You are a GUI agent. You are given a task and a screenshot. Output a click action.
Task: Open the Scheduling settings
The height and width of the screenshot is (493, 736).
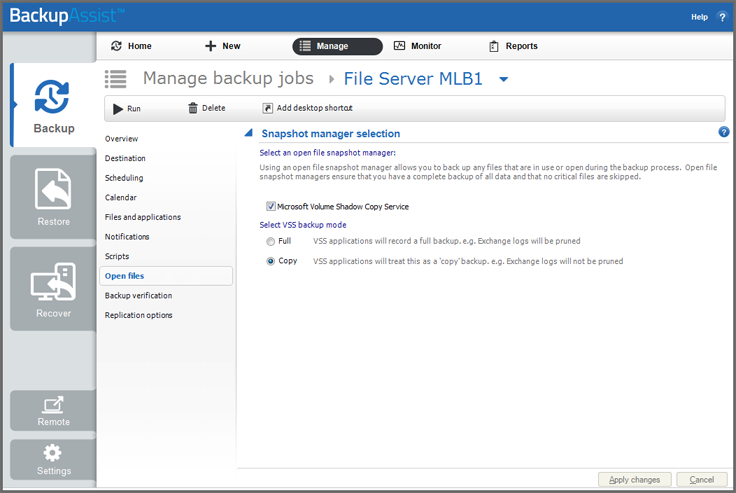(x=124, y=178)
